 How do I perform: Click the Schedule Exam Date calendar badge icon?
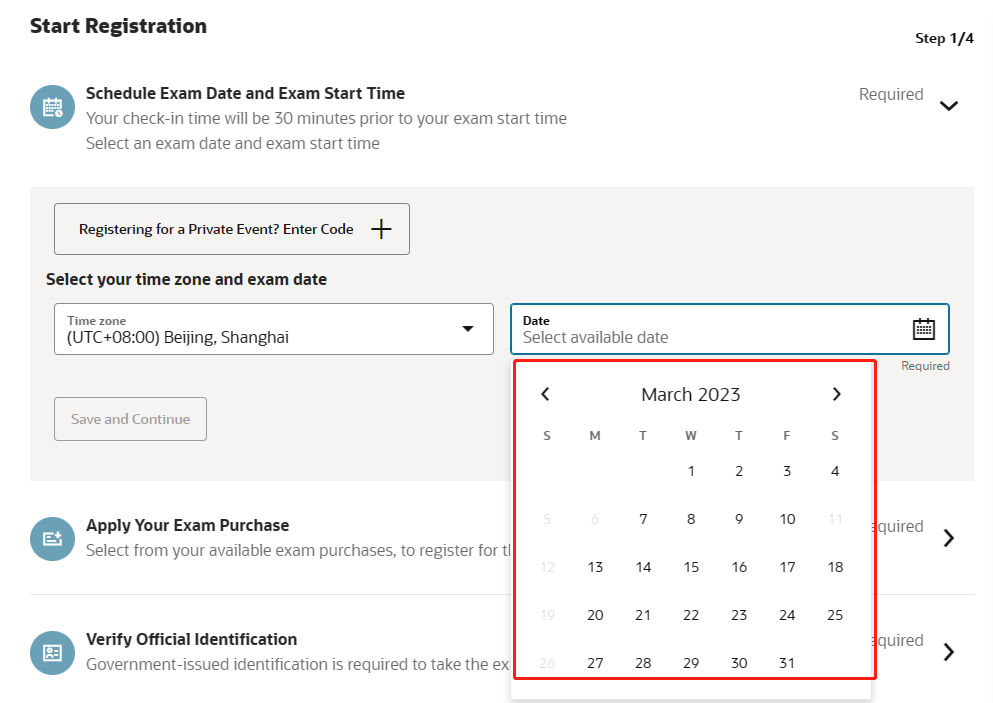(53, 107)
